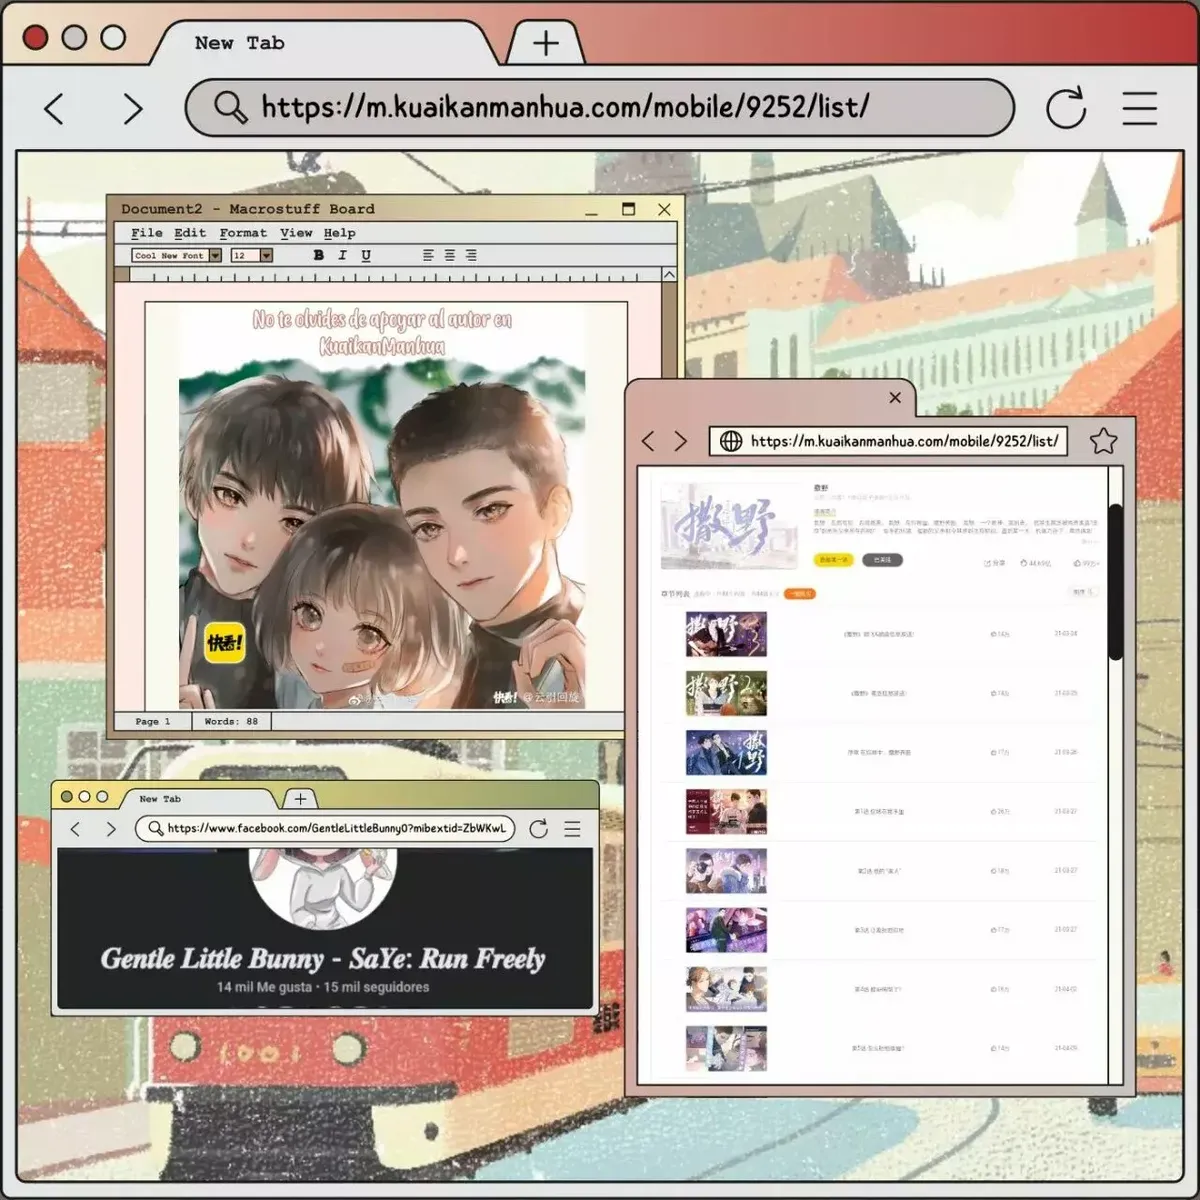Click the document scrollbar up arrow
The image size is (1200, 1200).
click(x=669, y=274)
